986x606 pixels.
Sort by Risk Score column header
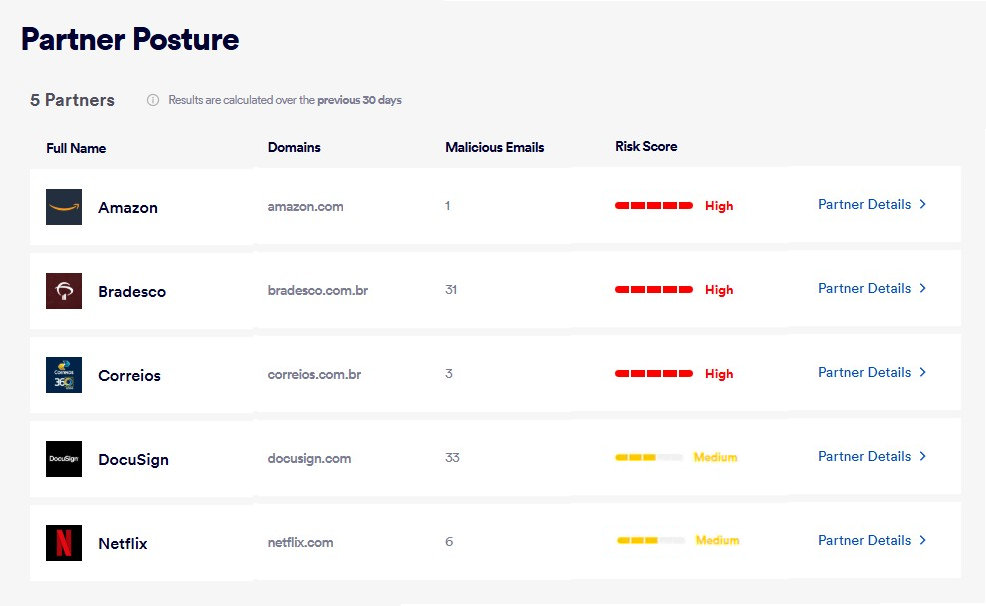[x=646, y=146]
